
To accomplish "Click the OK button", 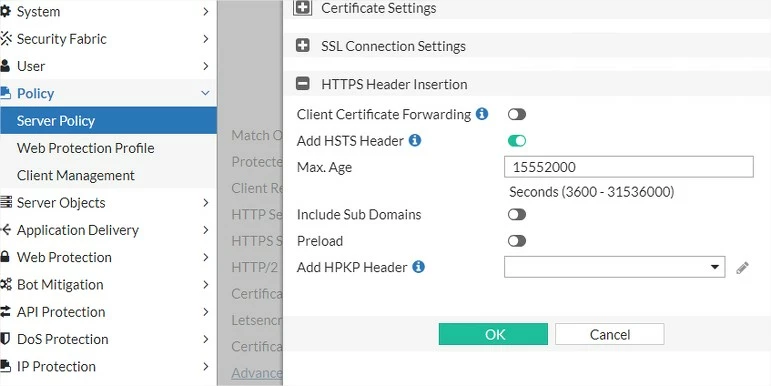I will [x=493, y=334].
